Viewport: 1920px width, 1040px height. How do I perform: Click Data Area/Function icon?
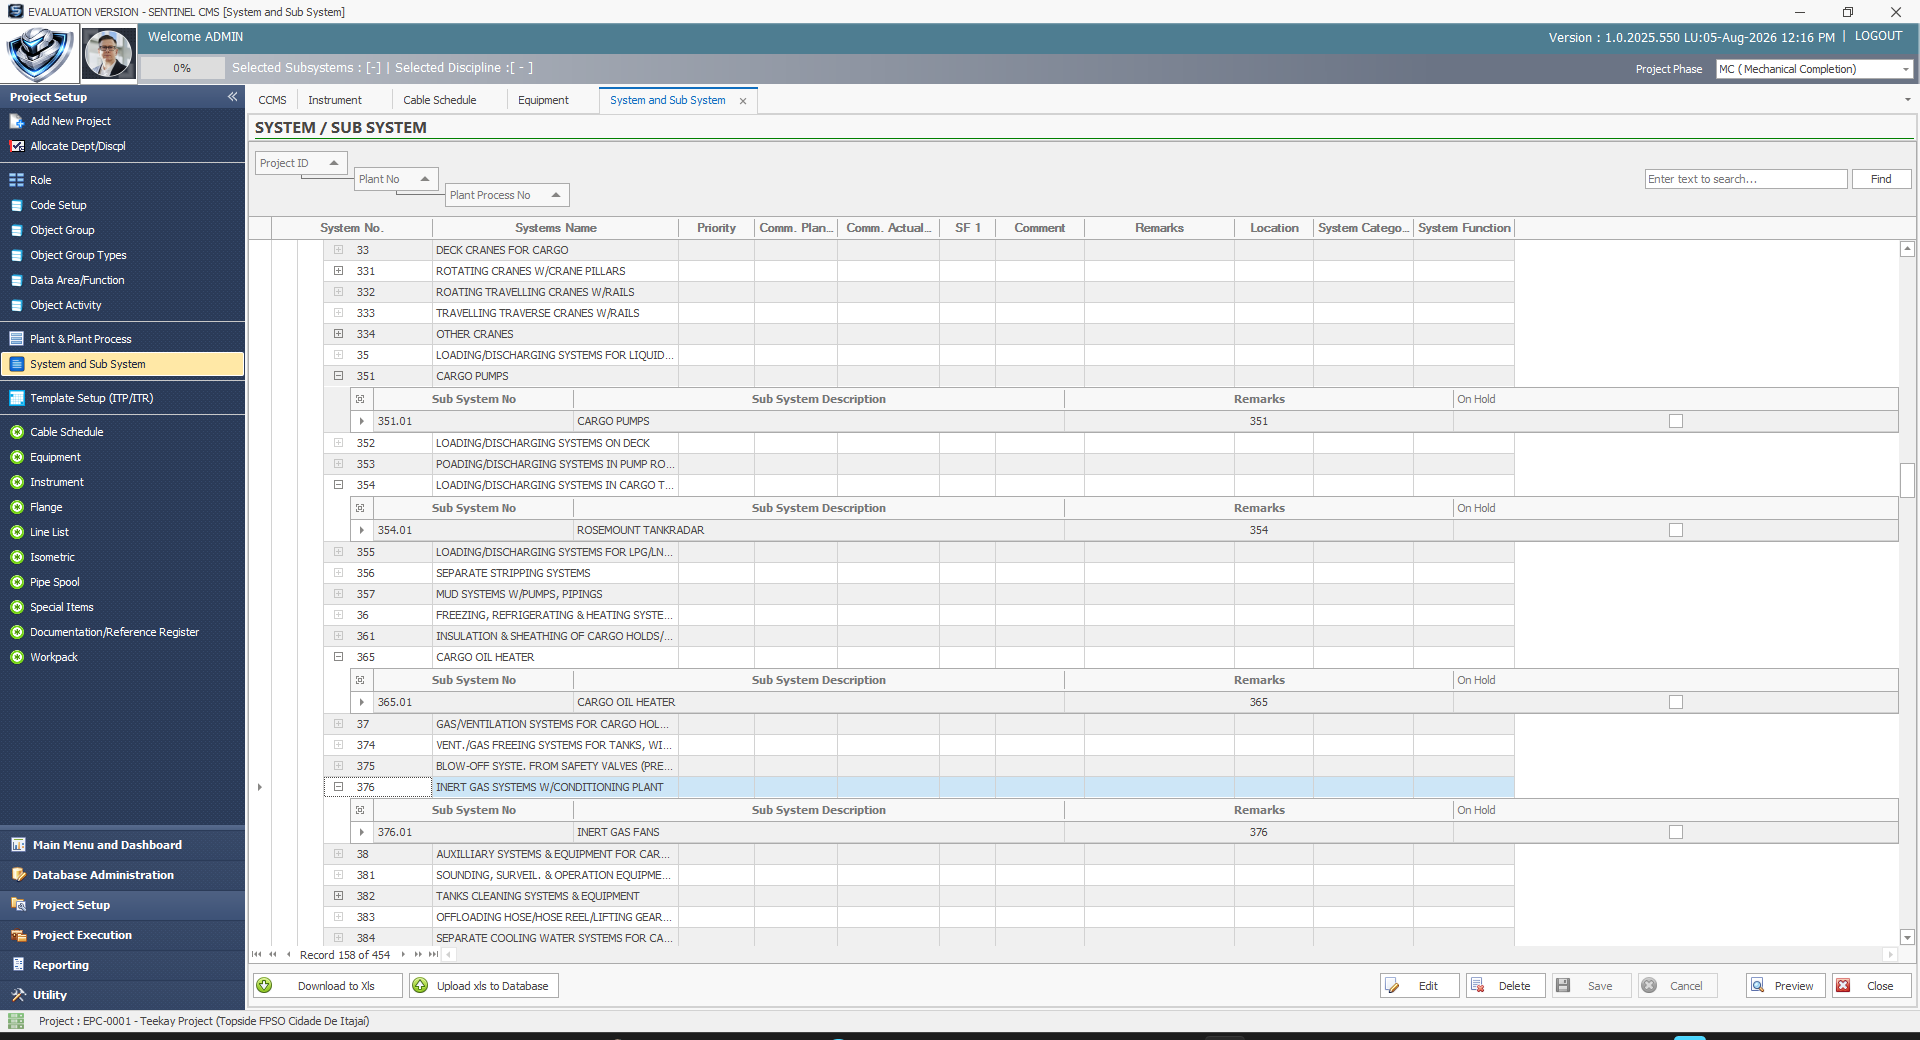click(x=17, y=280)
